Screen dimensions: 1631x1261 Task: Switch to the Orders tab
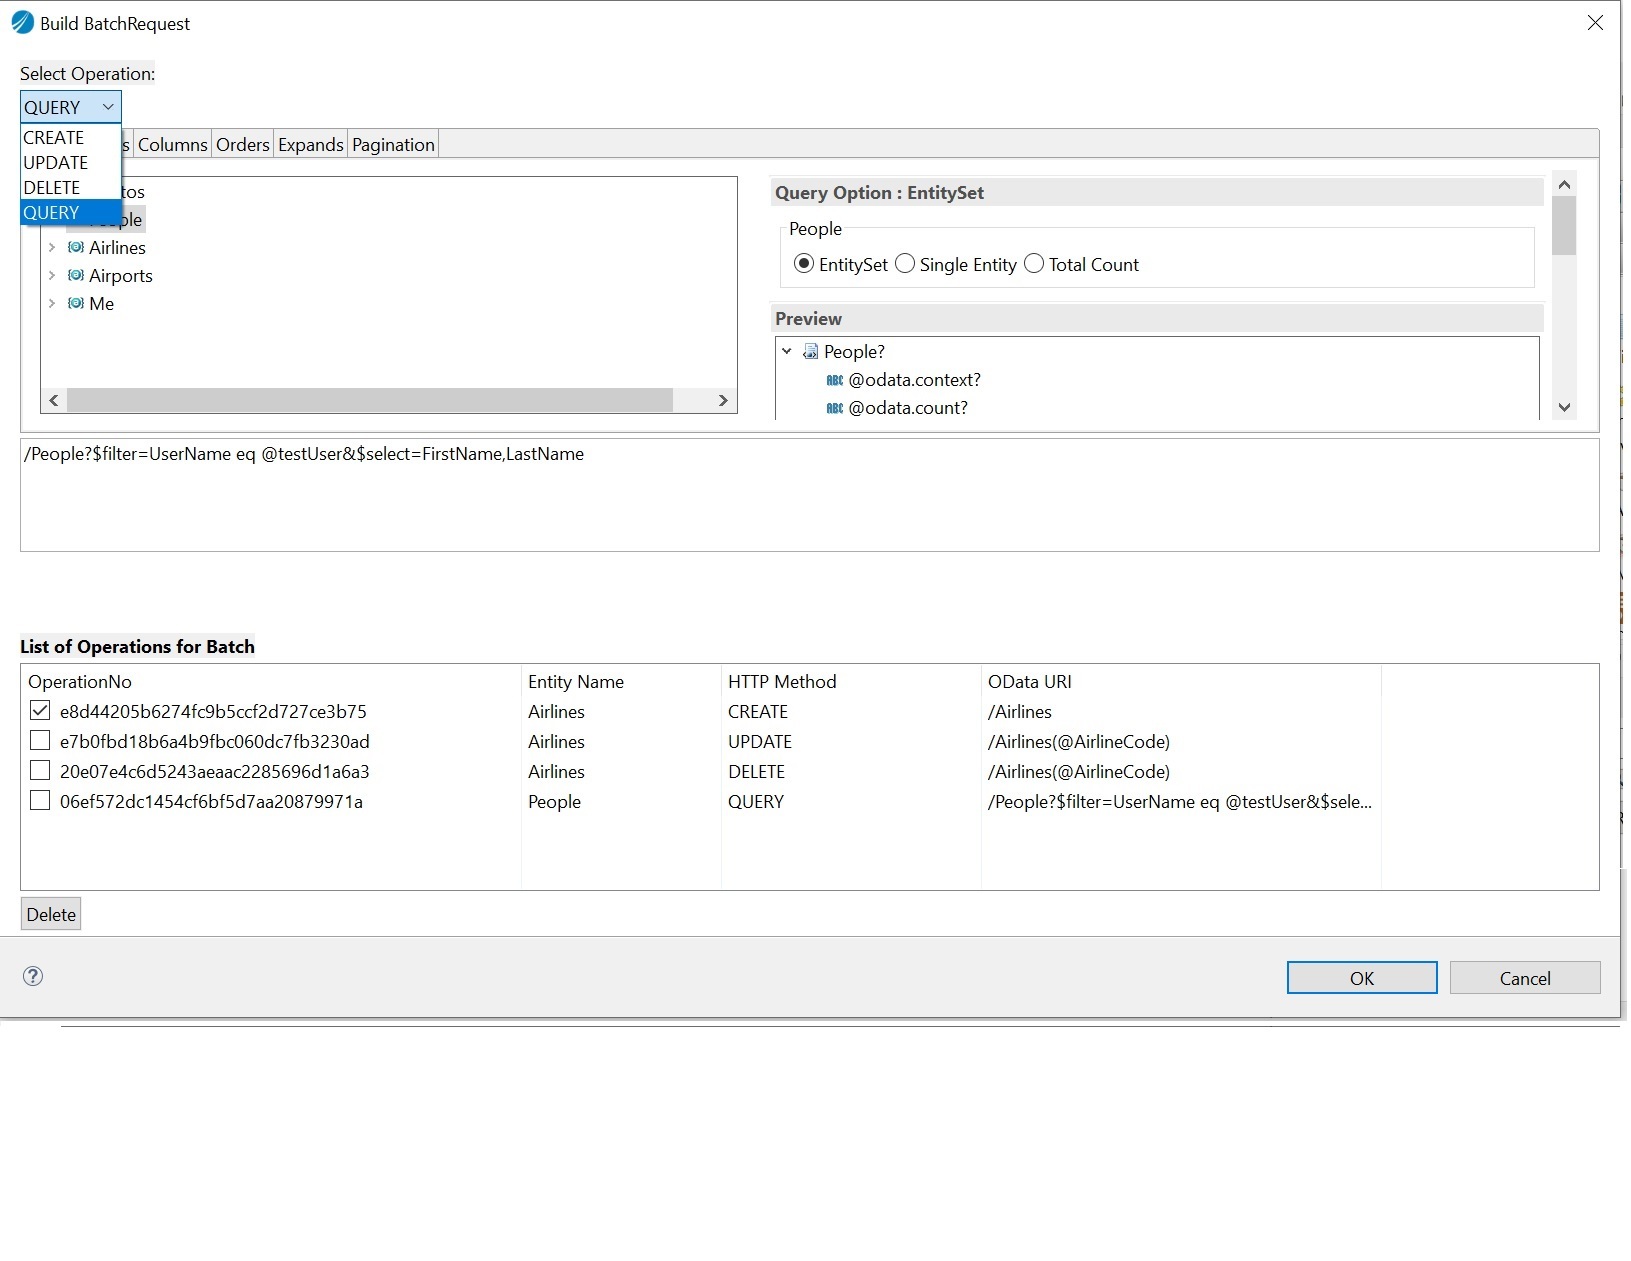tap(243, 145)
